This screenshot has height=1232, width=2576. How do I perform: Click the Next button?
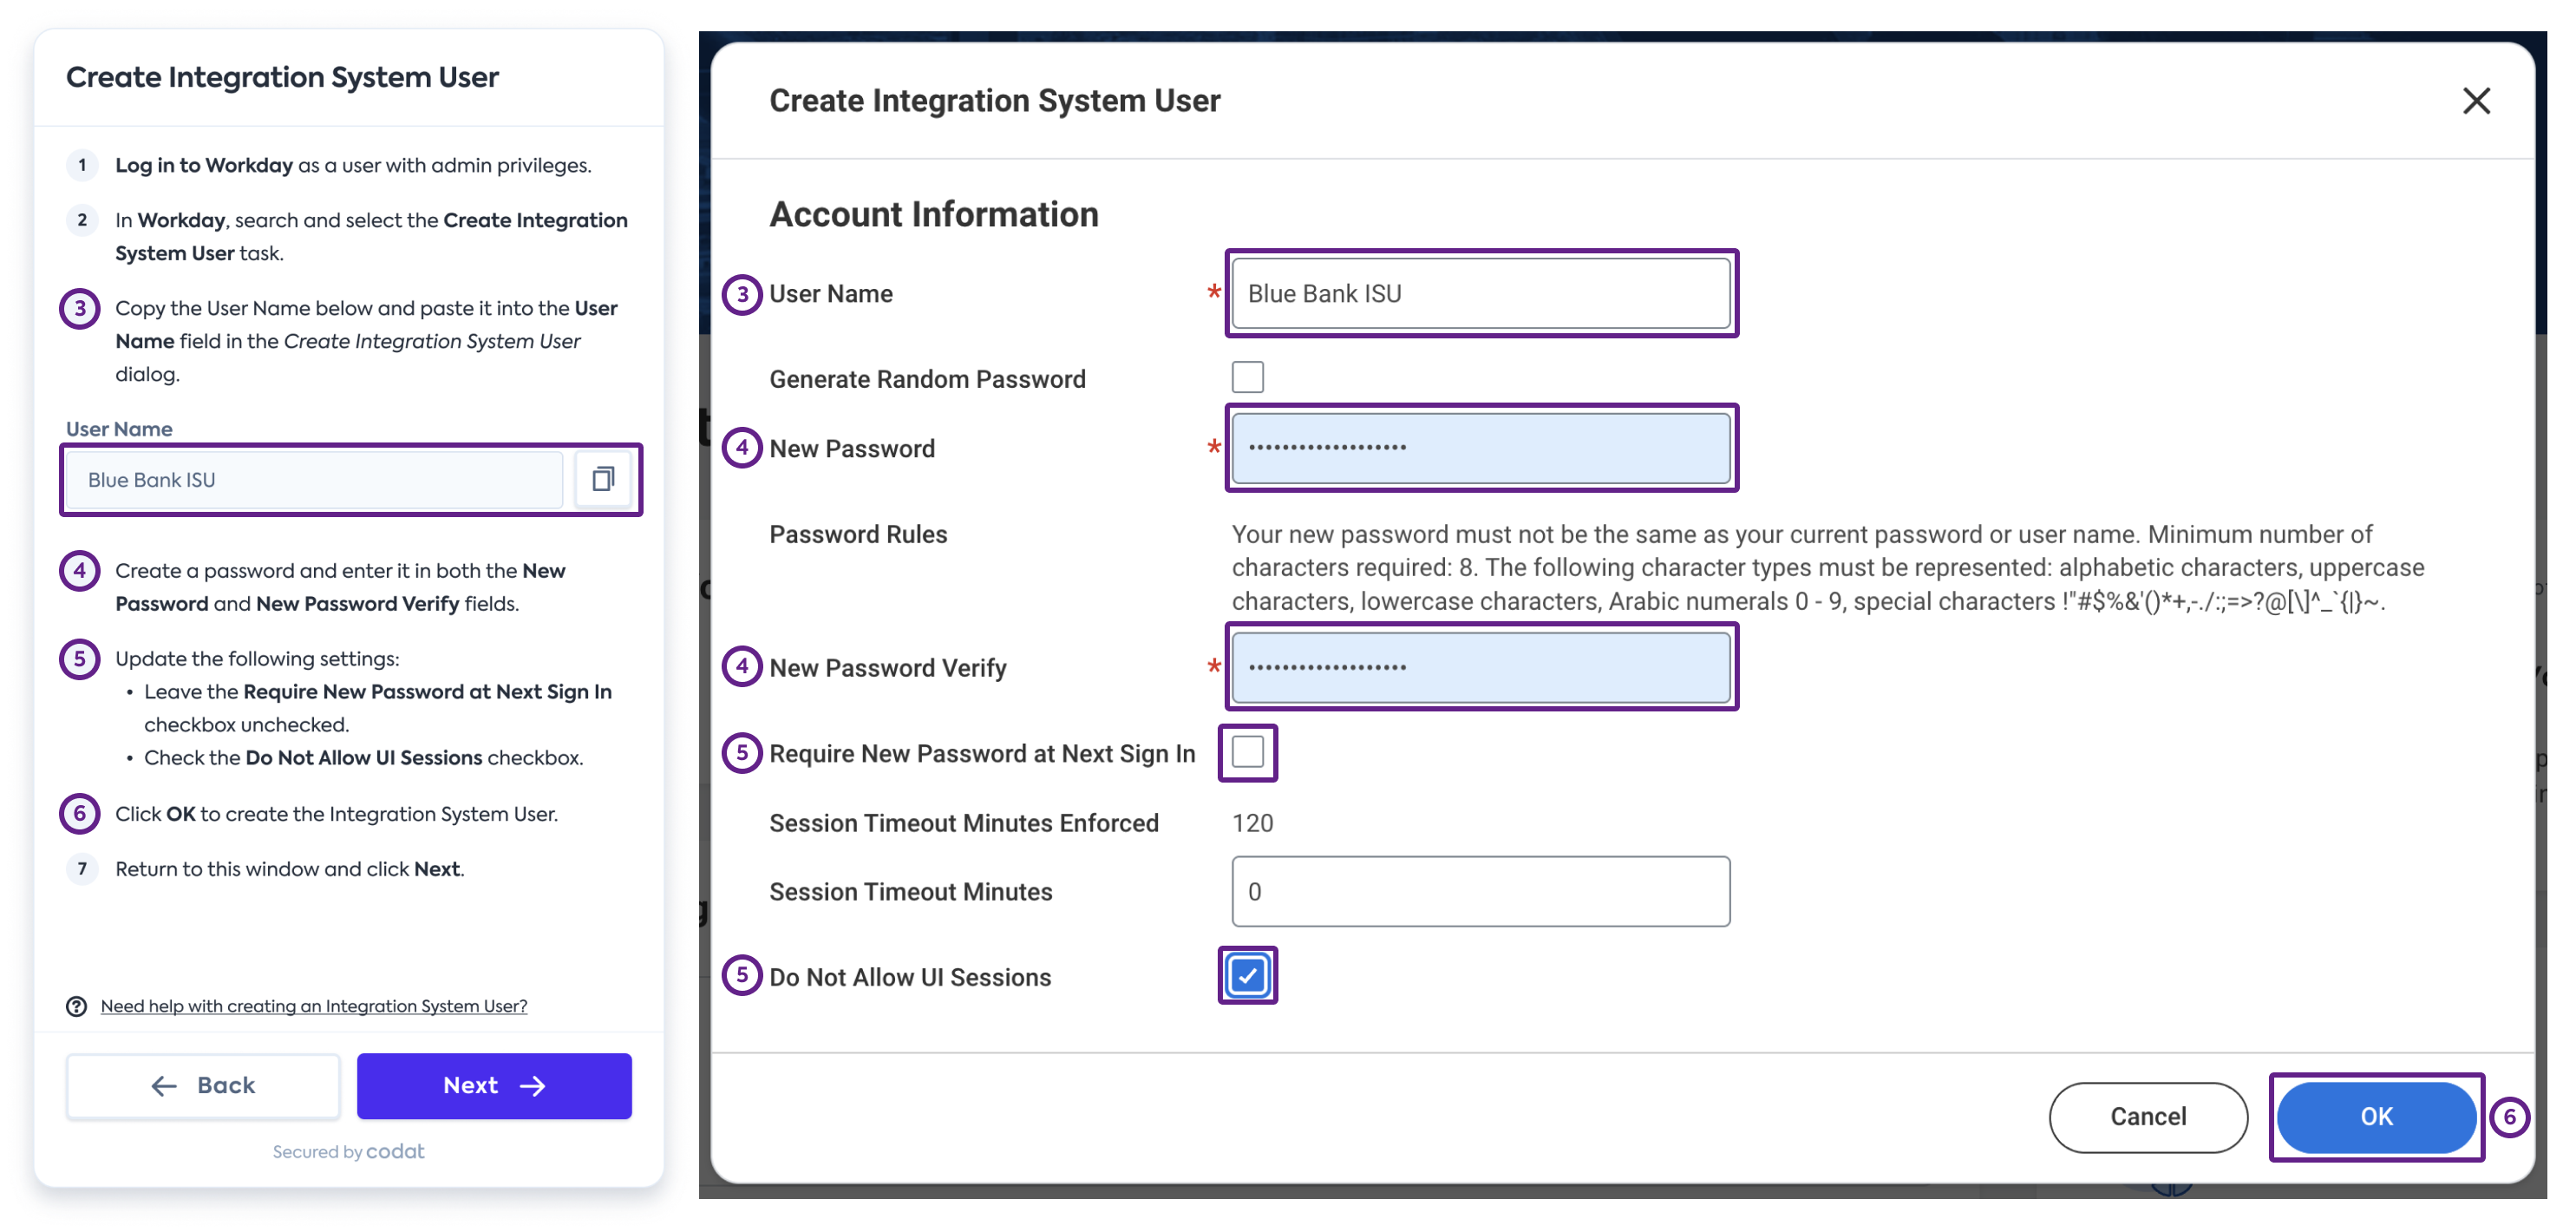pos(494,1086)
